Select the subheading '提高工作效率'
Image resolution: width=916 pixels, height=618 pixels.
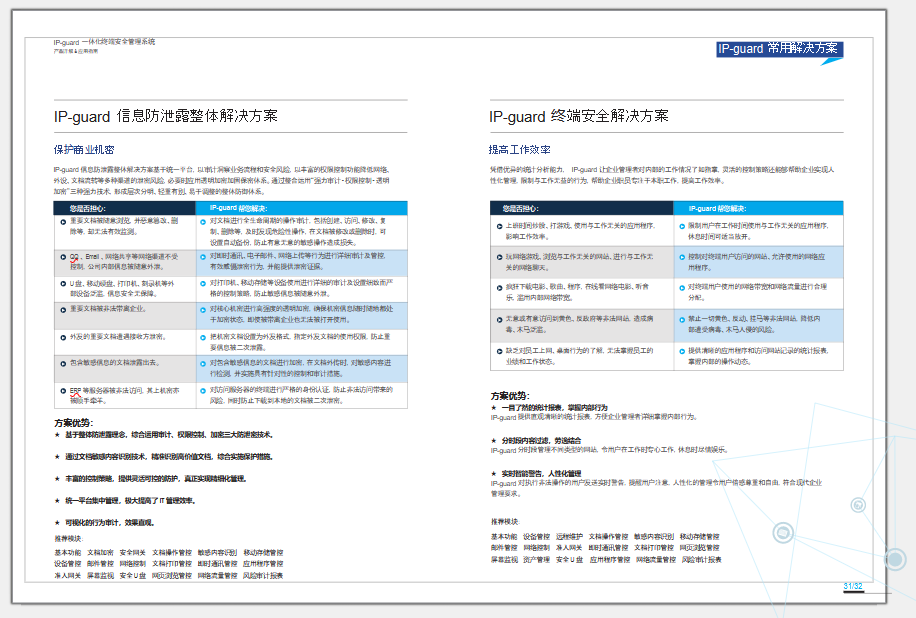[x=520, y=150]
